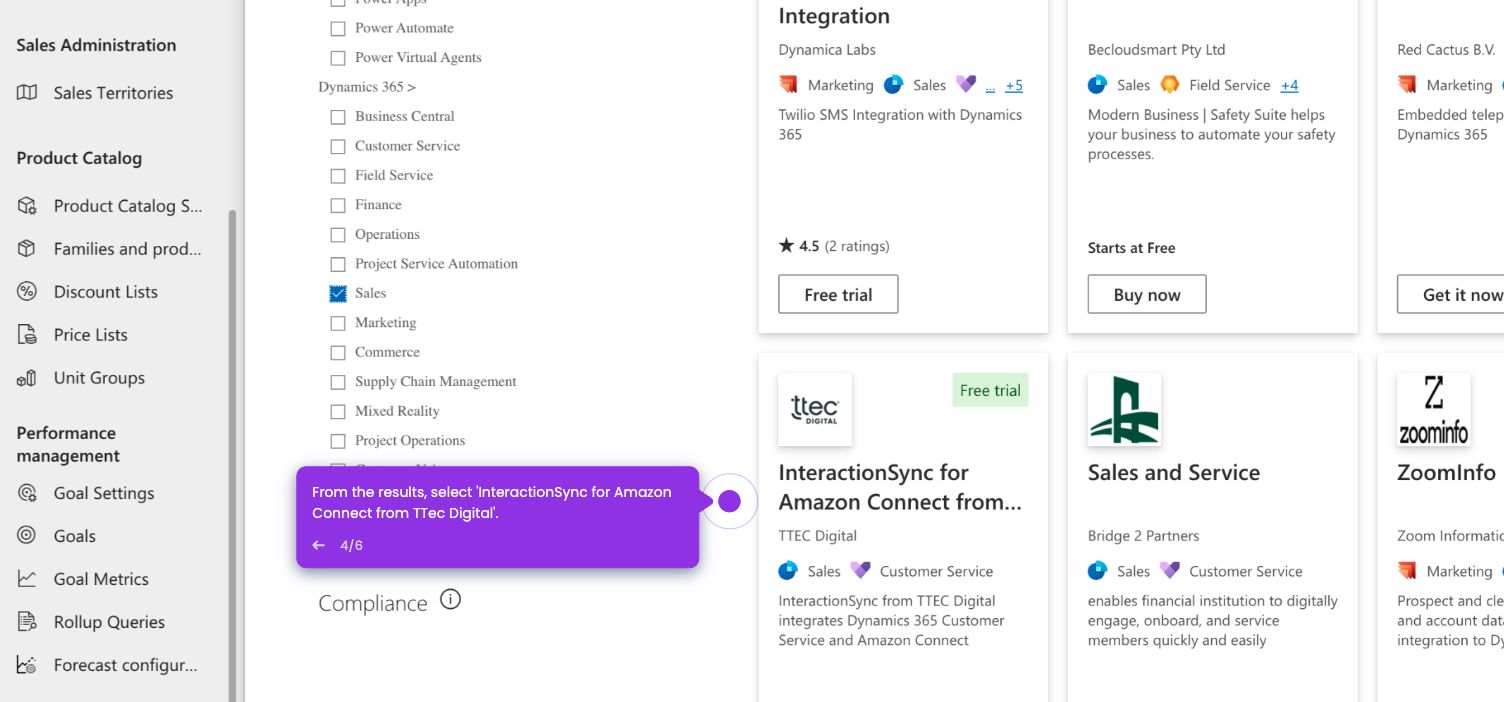Click the Discount Lists percent icon

[27, 292]
